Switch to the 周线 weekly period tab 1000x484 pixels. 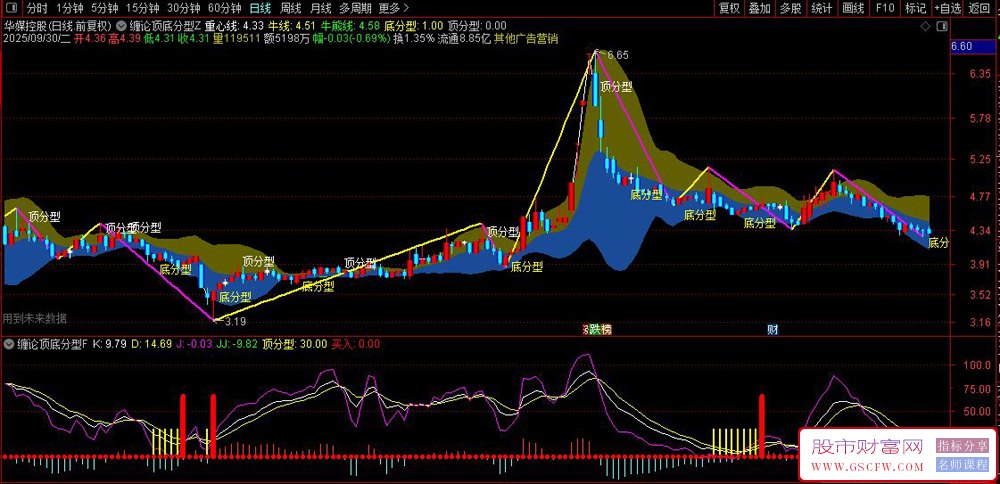click(x=291, y=8)
